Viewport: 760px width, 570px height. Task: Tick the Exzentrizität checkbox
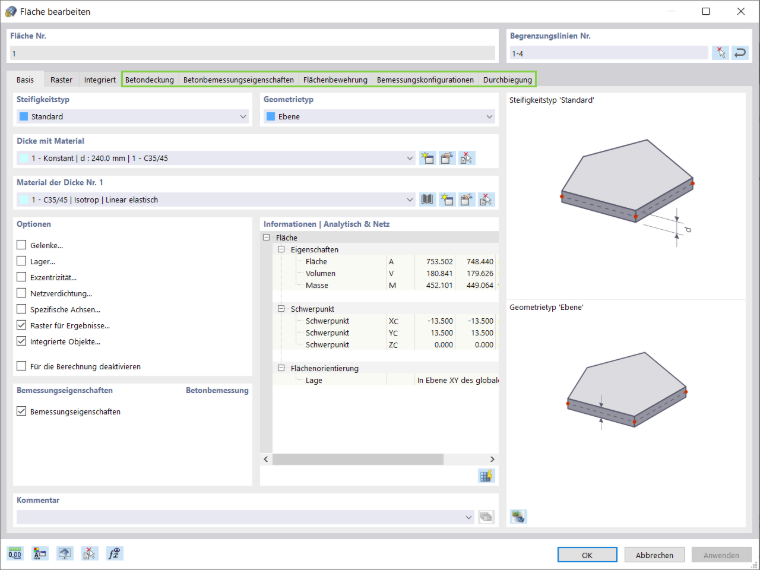(x=21, y=277)
